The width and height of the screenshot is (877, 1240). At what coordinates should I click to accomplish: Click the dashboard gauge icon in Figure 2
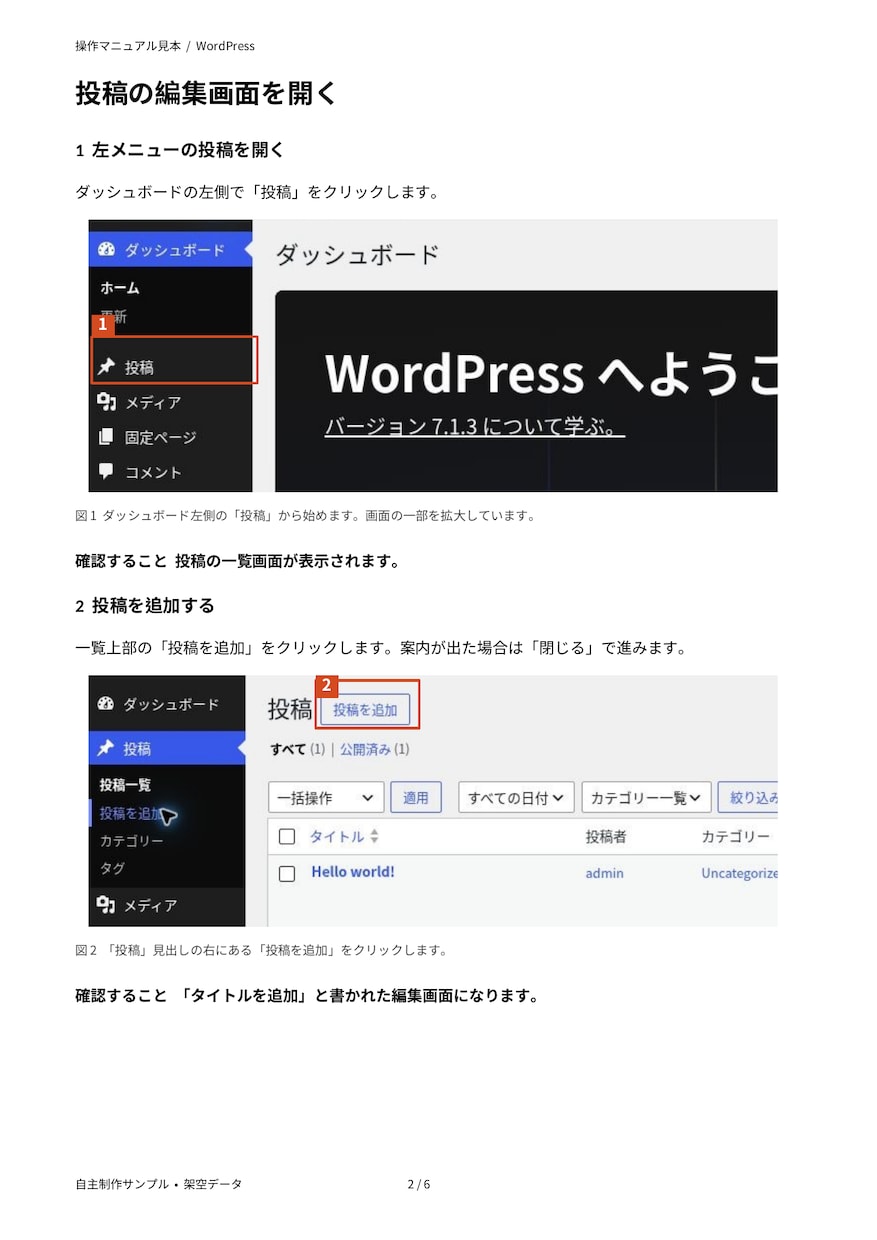coord(105,704)
